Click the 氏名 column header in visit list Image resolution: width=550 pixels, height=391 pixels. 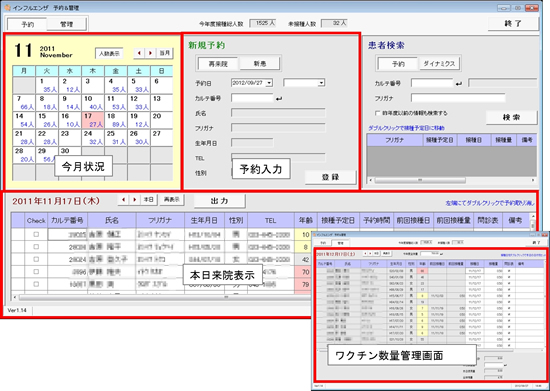(x=112, y=220)
